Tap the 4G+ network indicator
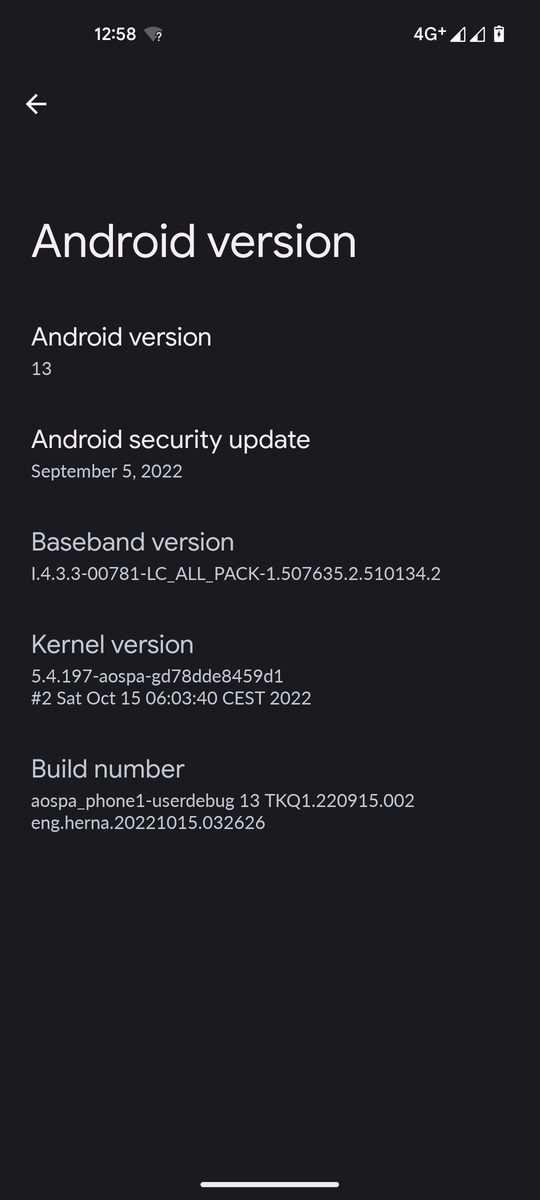Viewport: 540px width, 1200px height. coord(429,34)
